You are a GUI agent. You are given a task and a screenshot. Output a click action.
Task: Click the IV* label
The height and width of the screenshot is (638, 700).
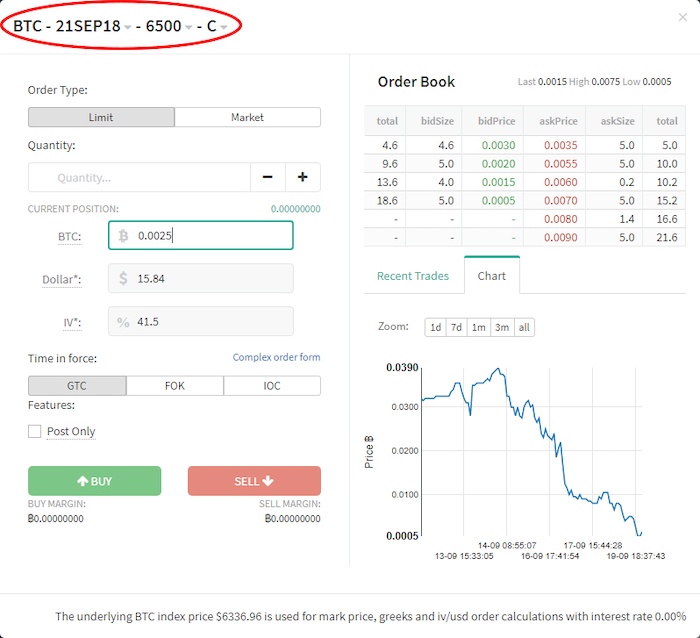(72, 322)
